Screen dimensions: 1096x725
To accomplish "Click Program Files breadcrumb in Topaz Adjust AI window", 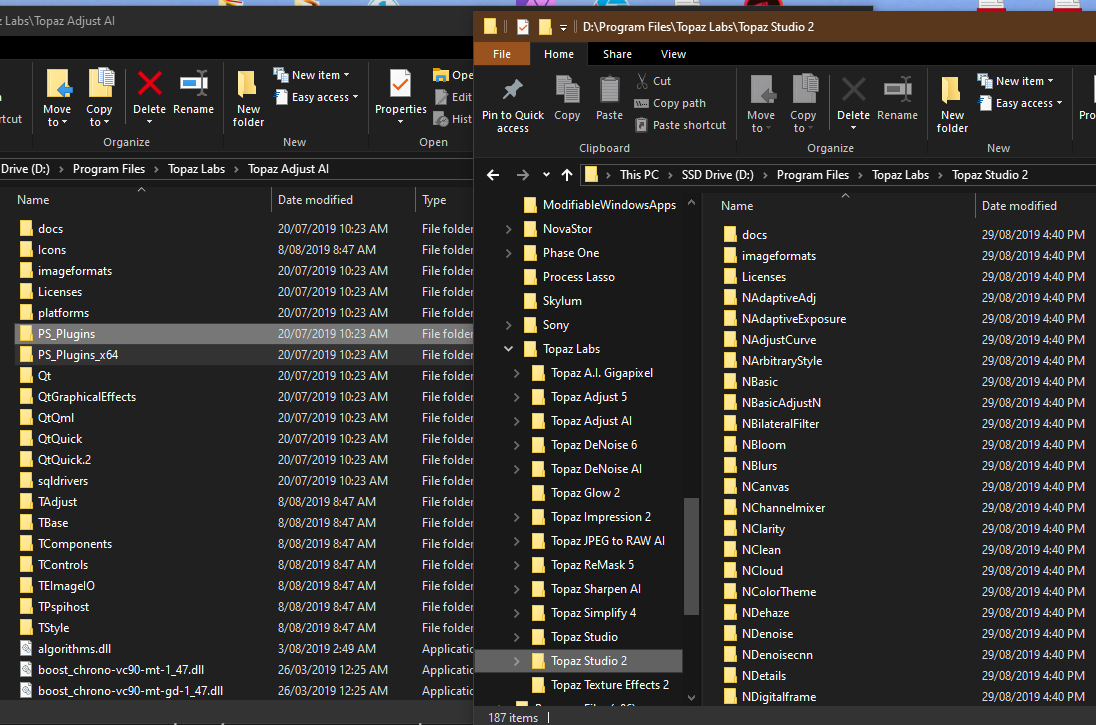I will [x=108, y=168].
